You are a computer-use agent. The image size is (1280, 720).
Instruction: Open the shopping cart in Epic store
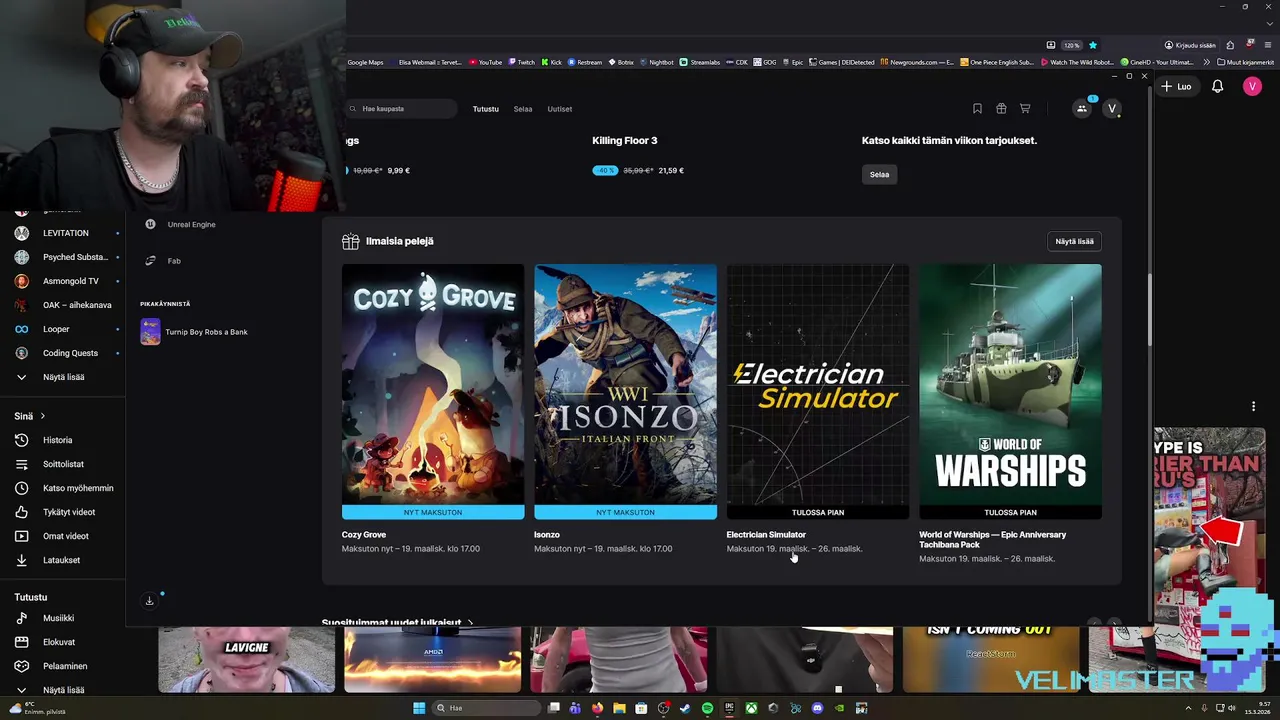coord(1025,108)
